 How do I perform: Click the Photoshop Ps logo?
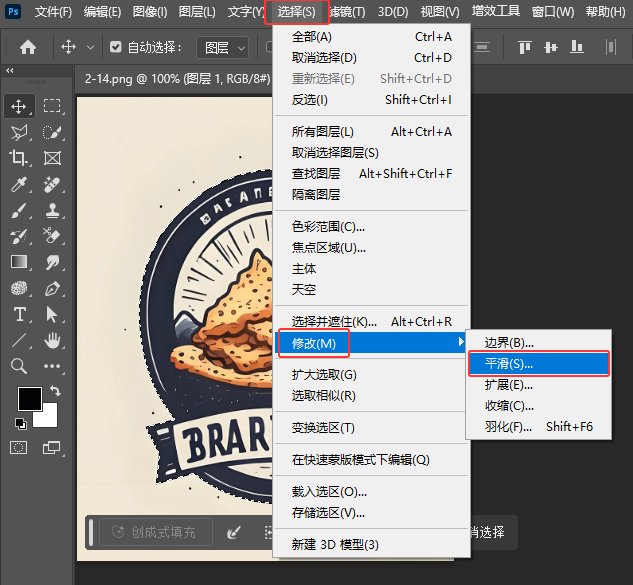[x=13, y=12]
